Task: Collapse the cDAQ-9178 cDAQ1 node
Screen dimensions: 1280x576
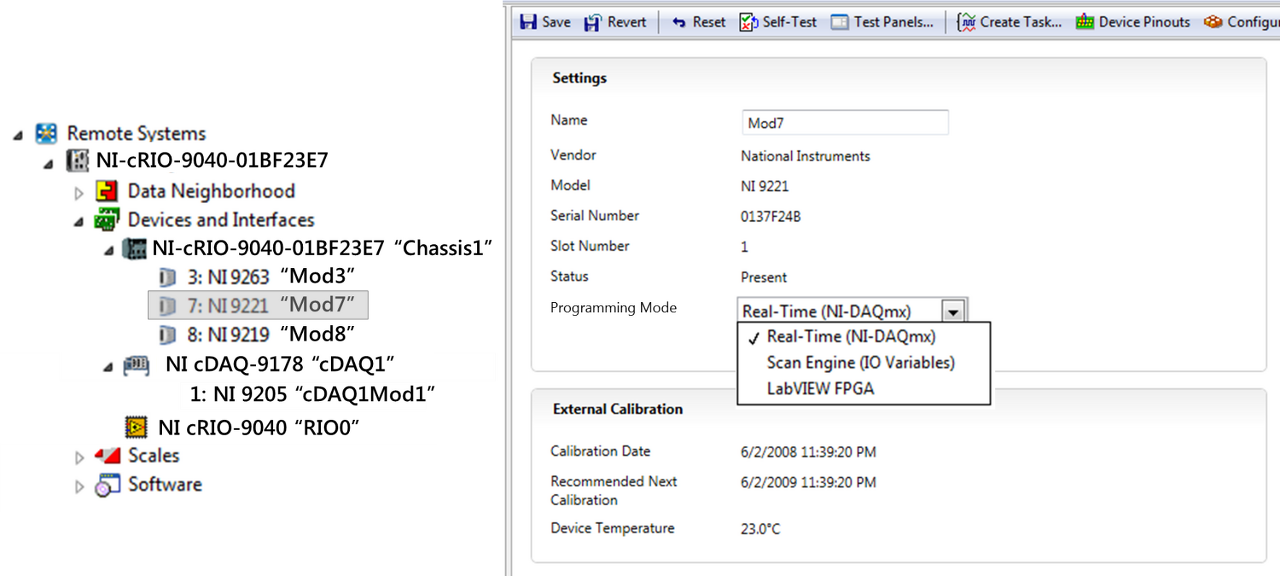Action: click(109, 367)
